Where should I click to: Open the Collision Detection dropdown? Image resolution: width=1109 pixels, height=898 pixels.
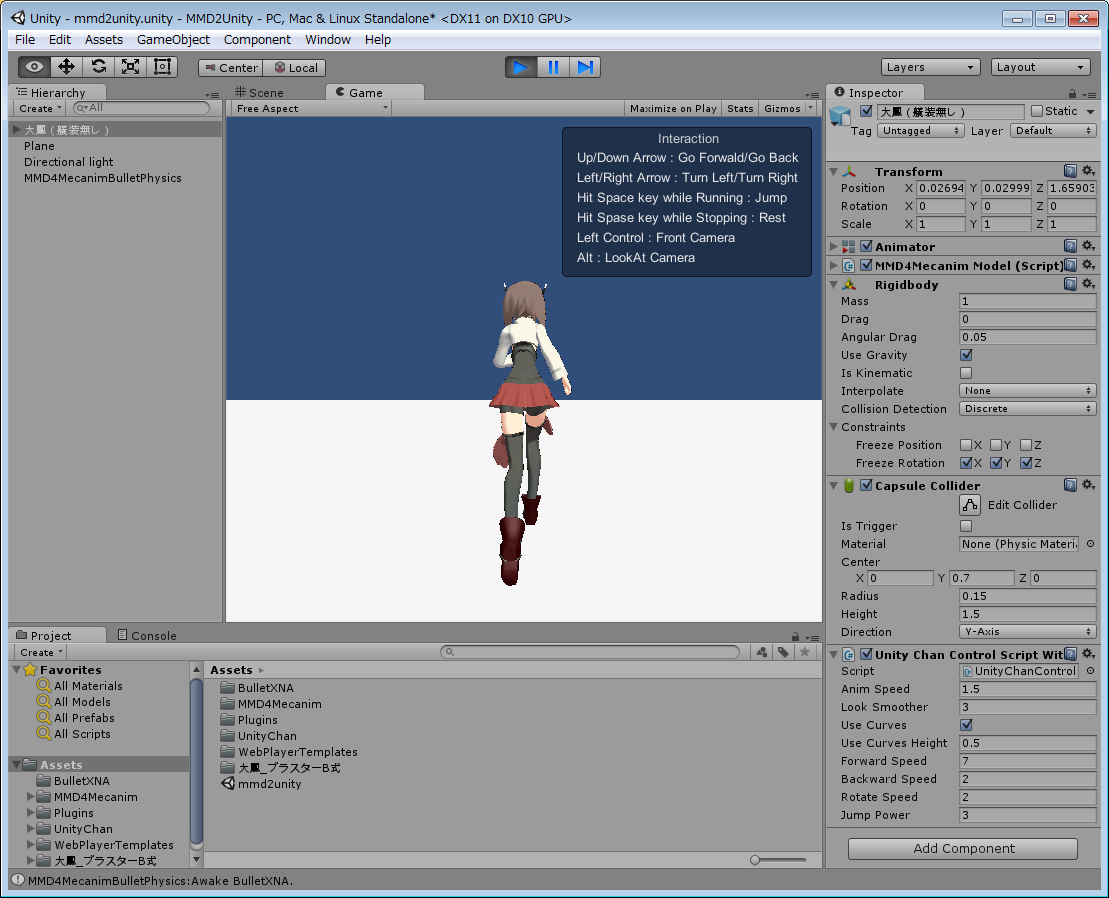point(1028,409)
